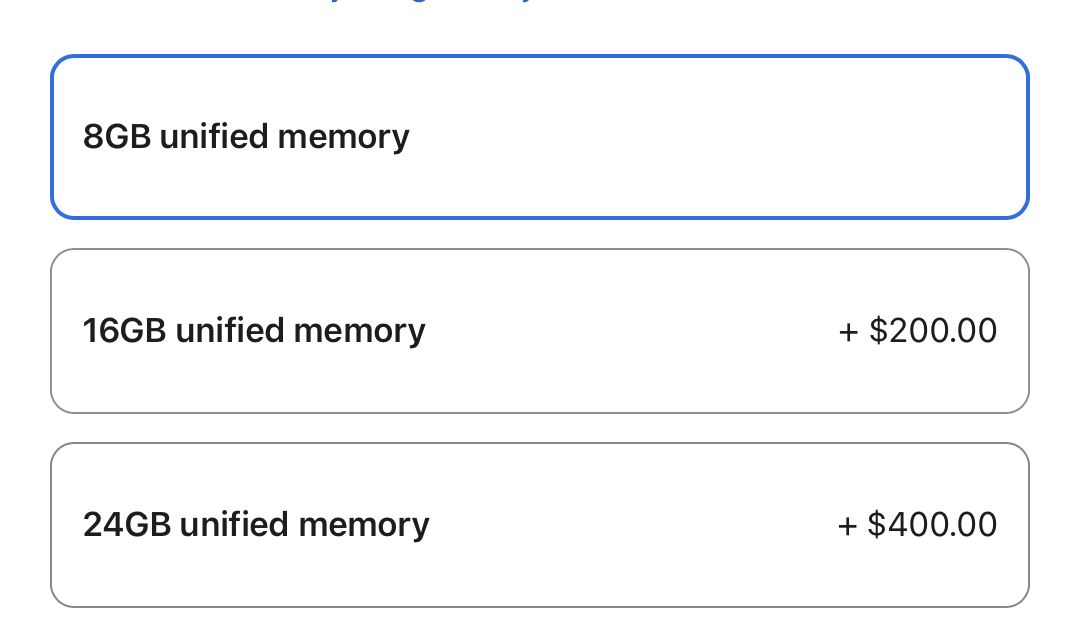Click the "8GB unified memory" label text

click(246, 137)
